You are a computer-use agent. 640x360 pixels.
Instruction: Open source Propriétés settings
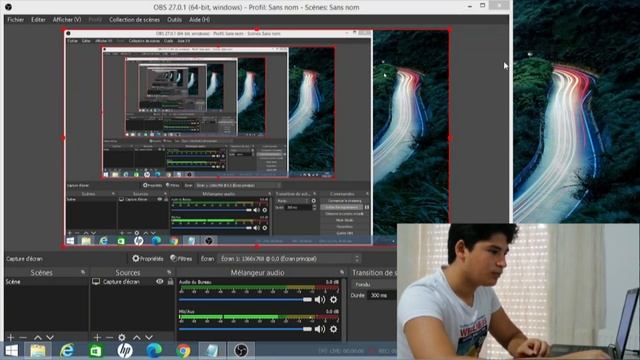tap(147, 258)
